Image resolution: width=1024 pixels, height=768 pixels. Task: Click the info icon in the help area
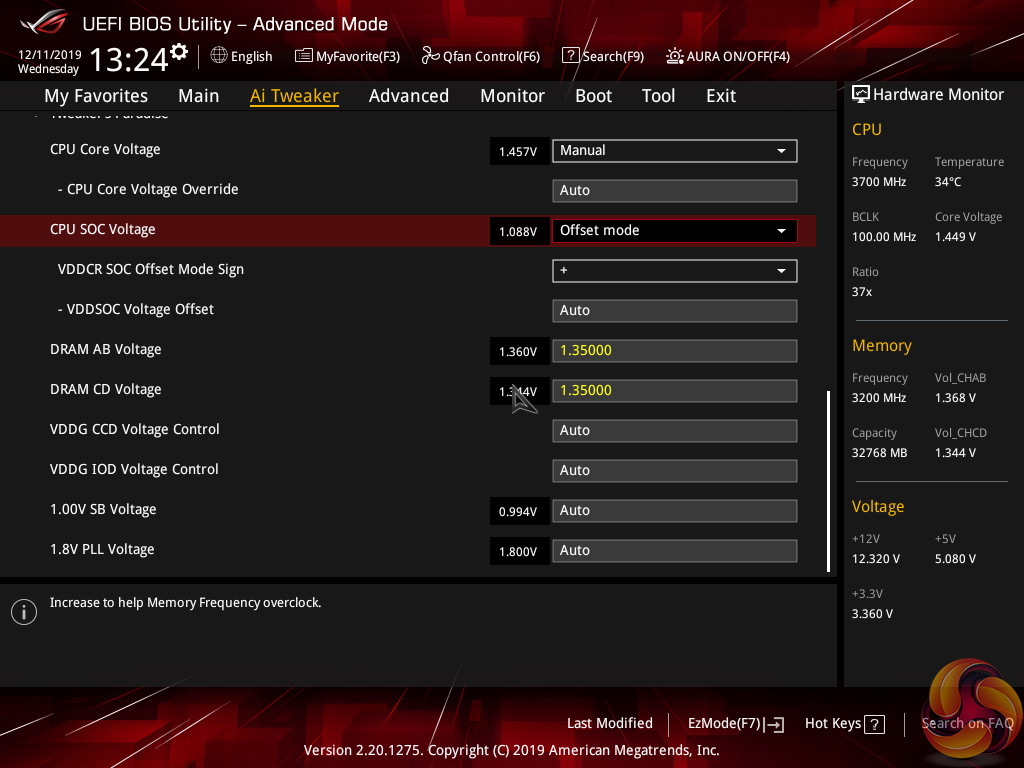(24, 612)
